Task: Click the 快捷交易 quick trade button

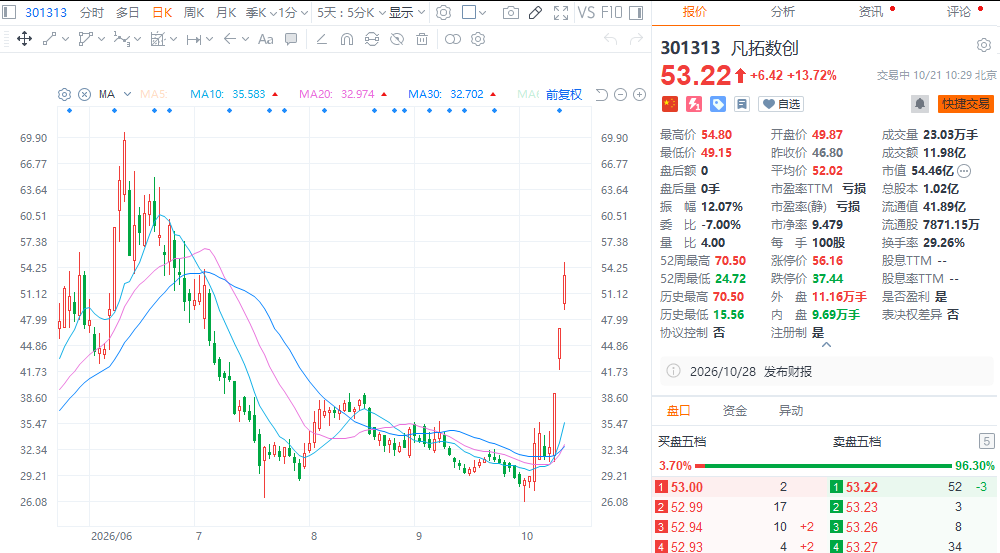Action: coord(966,104)
